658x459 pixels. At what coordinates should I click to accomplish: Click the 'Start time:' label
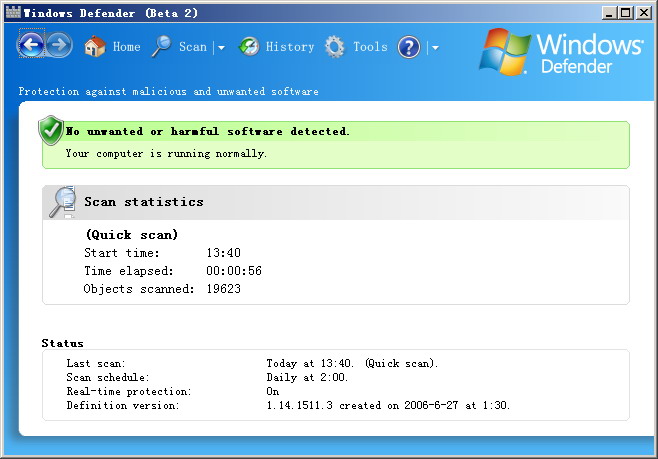point(122,253)
